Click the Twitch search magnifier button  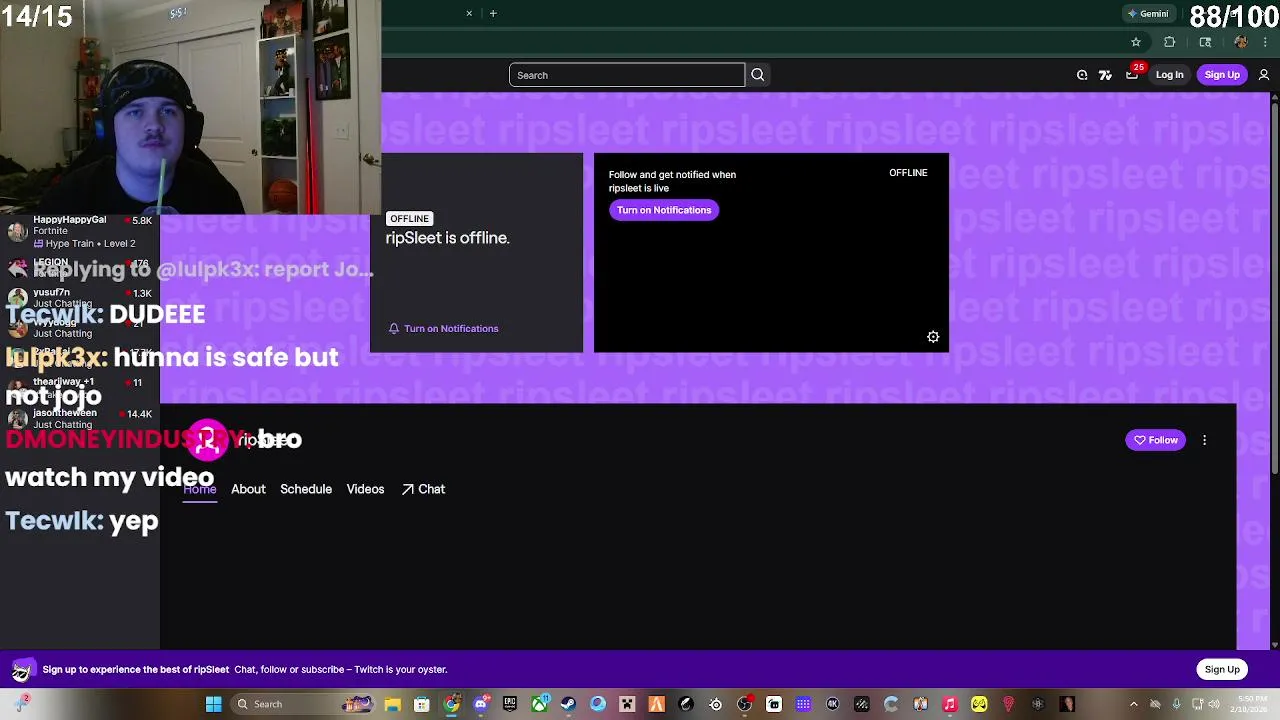pos(758,75)
